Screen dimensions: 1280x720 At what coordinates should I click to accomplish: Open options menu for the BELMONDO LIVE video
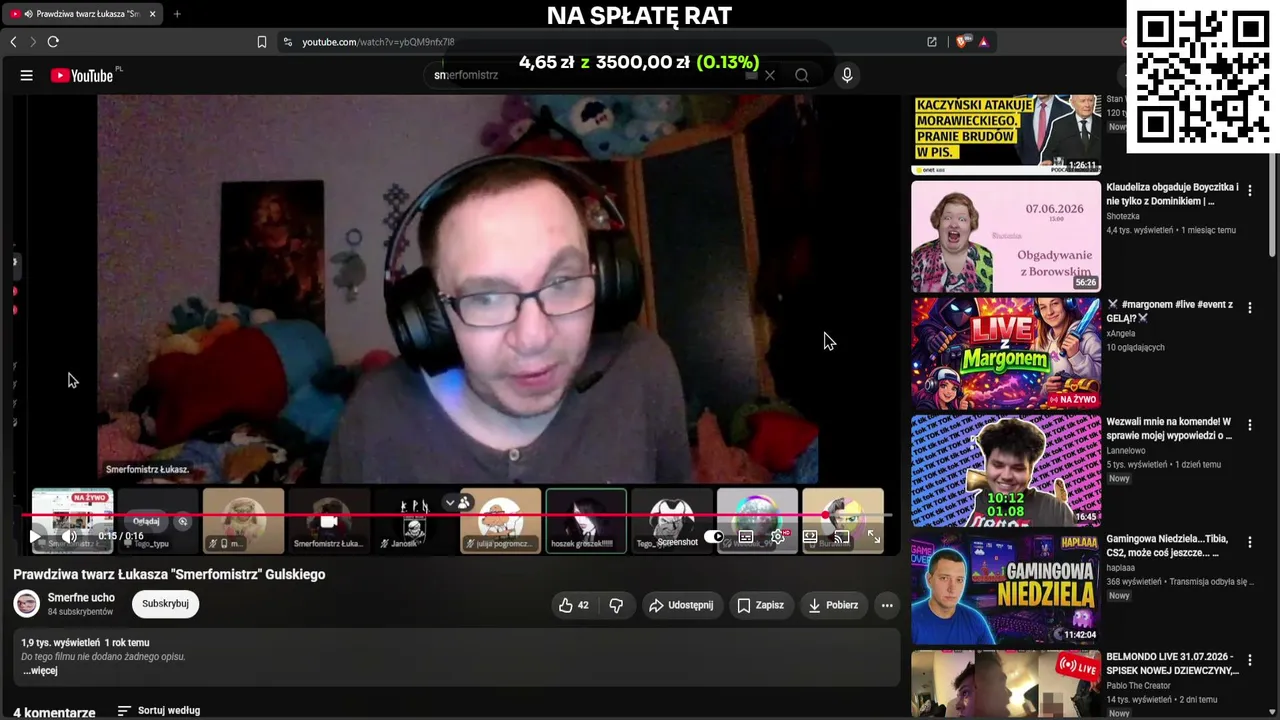(x=1249, y=659)
